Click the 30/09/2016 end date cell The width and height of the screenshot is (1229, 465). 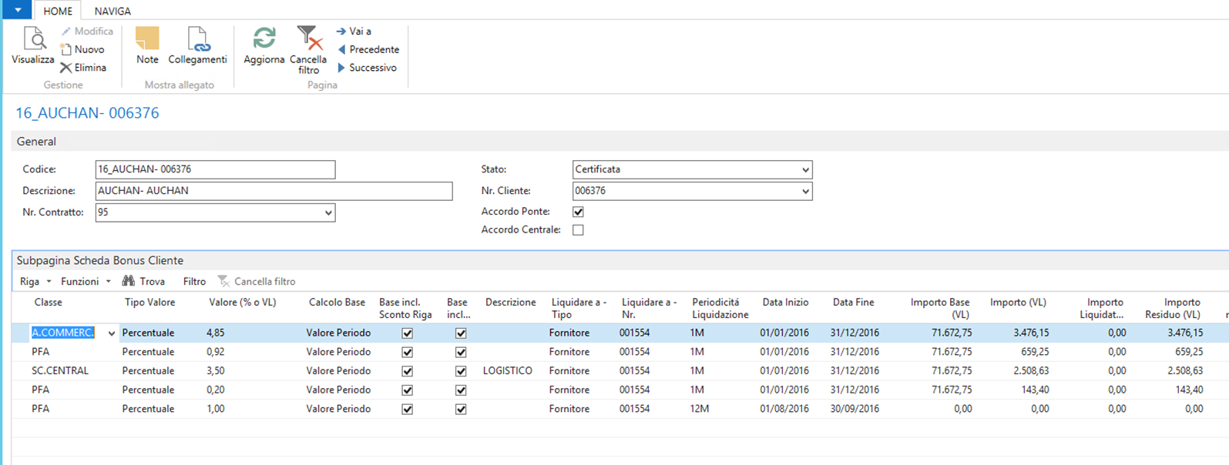coord(855,409)
